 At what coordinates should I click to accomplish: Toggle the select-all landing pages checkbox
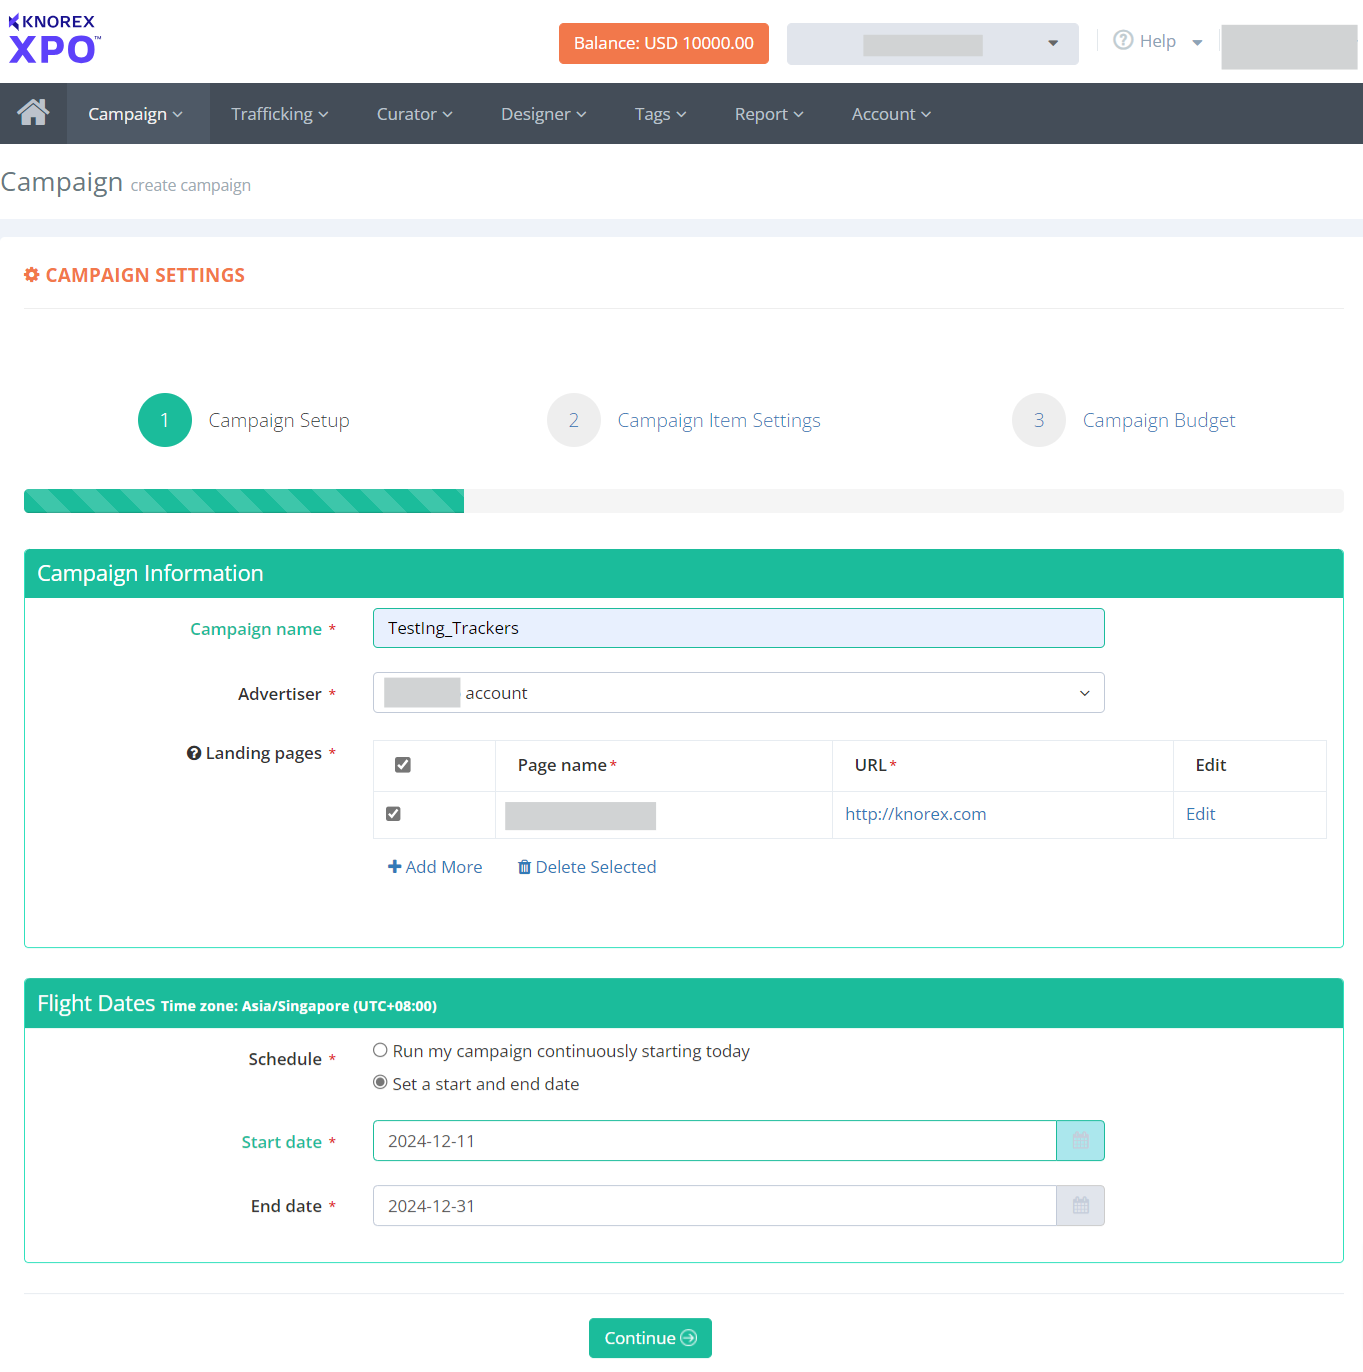pyautogui.click(x=403, y=765)
